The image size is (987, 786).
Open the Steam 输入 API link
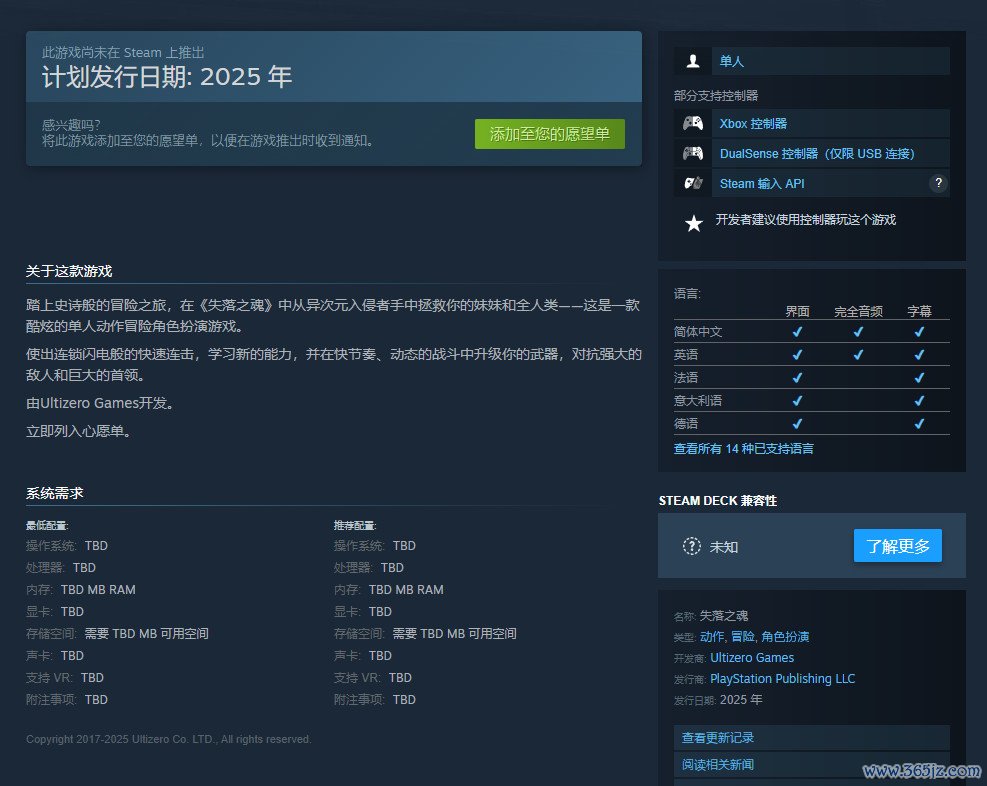tap(762, 184)
